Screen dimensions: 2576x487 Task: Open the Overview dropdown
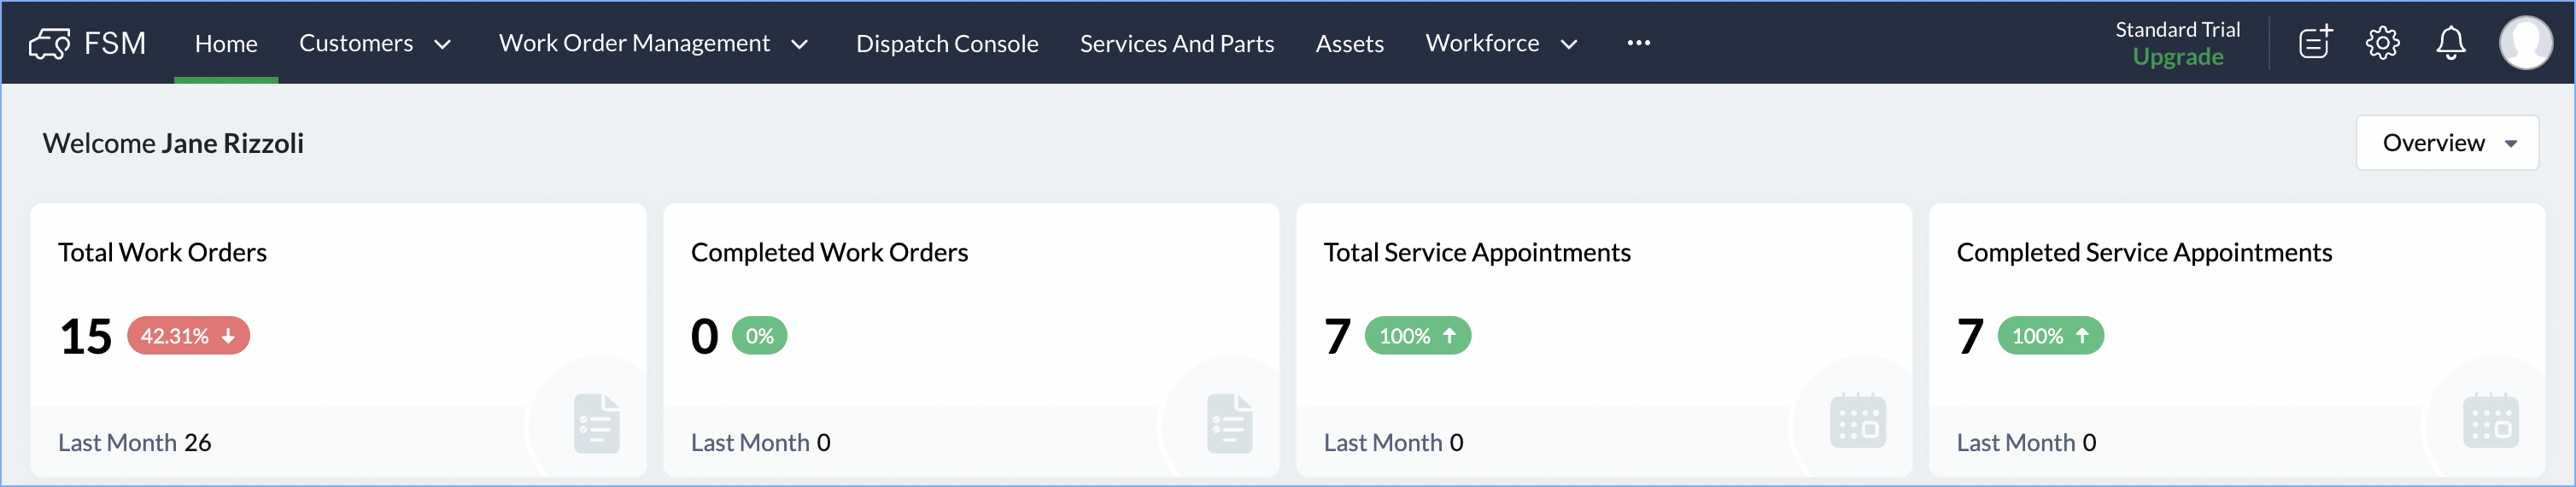(2447, 143)
